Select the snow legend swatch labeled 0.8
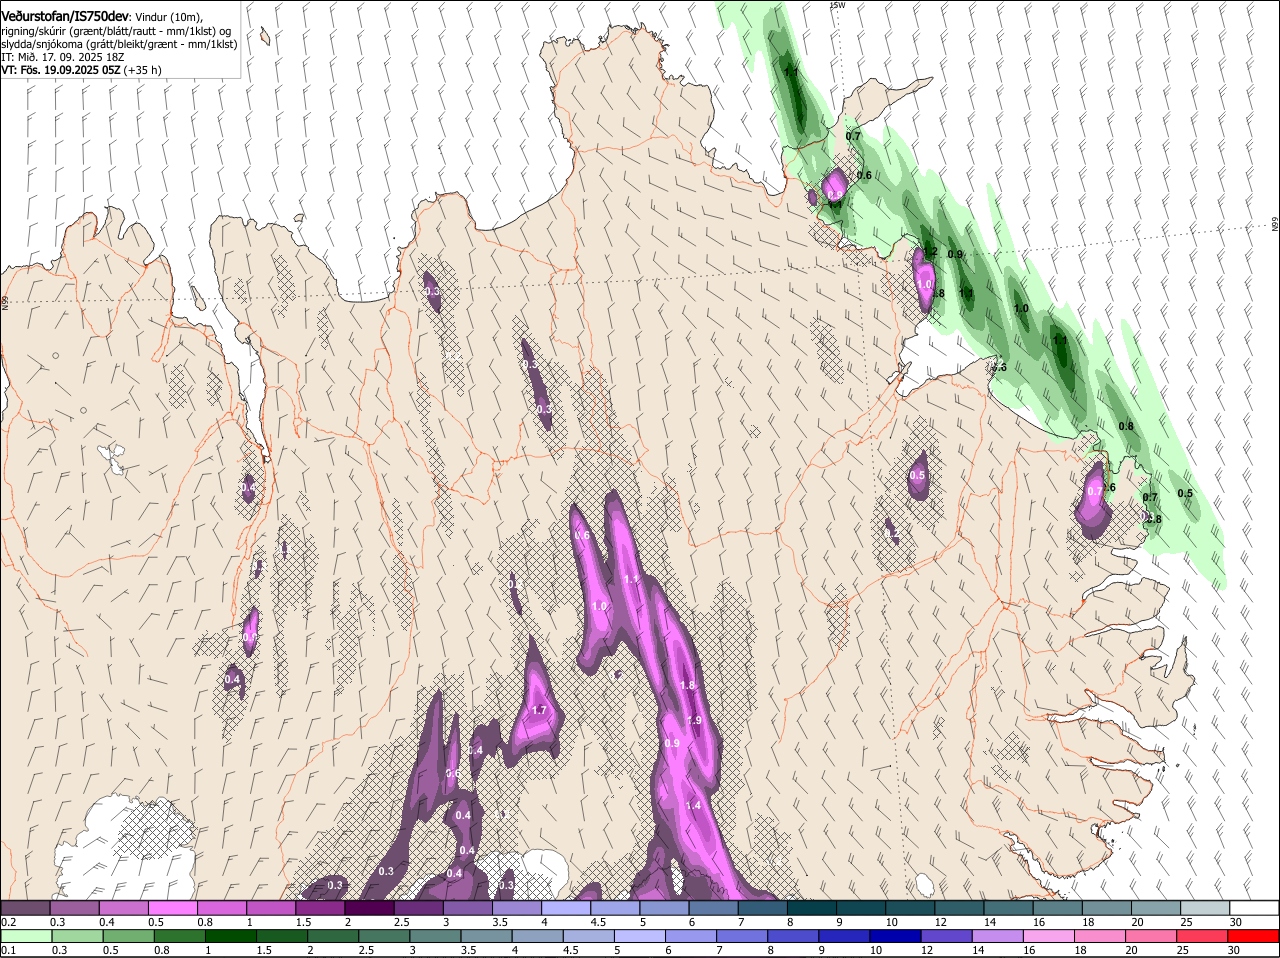The height and width of the screenshot is (958, 1280). 222,908
